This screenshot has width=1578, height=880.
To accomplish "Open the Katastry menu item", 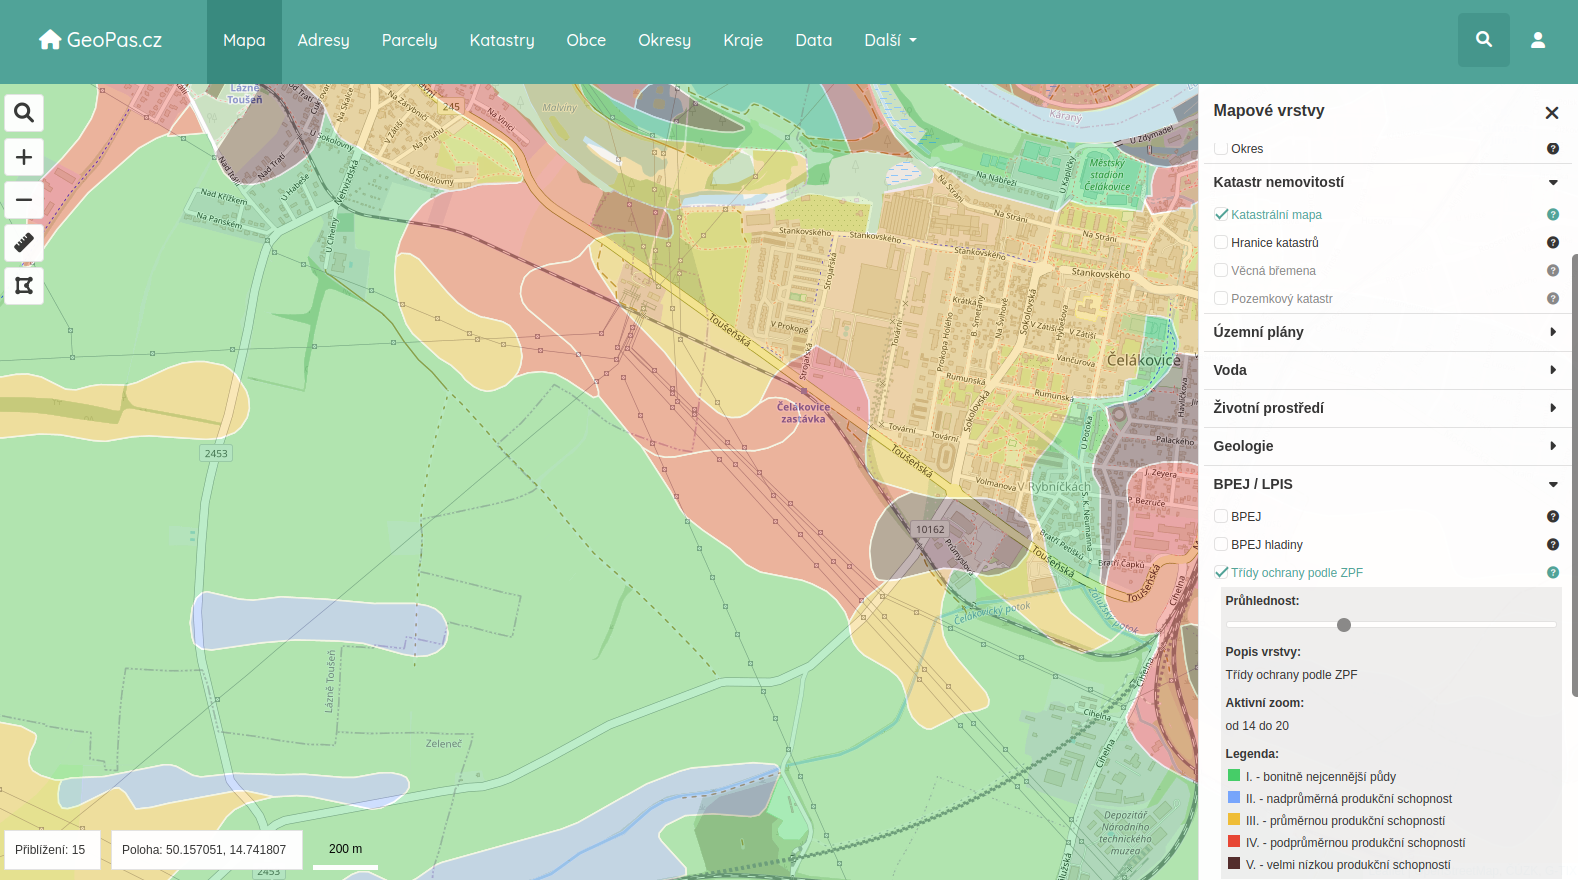I will pos(502,40).
